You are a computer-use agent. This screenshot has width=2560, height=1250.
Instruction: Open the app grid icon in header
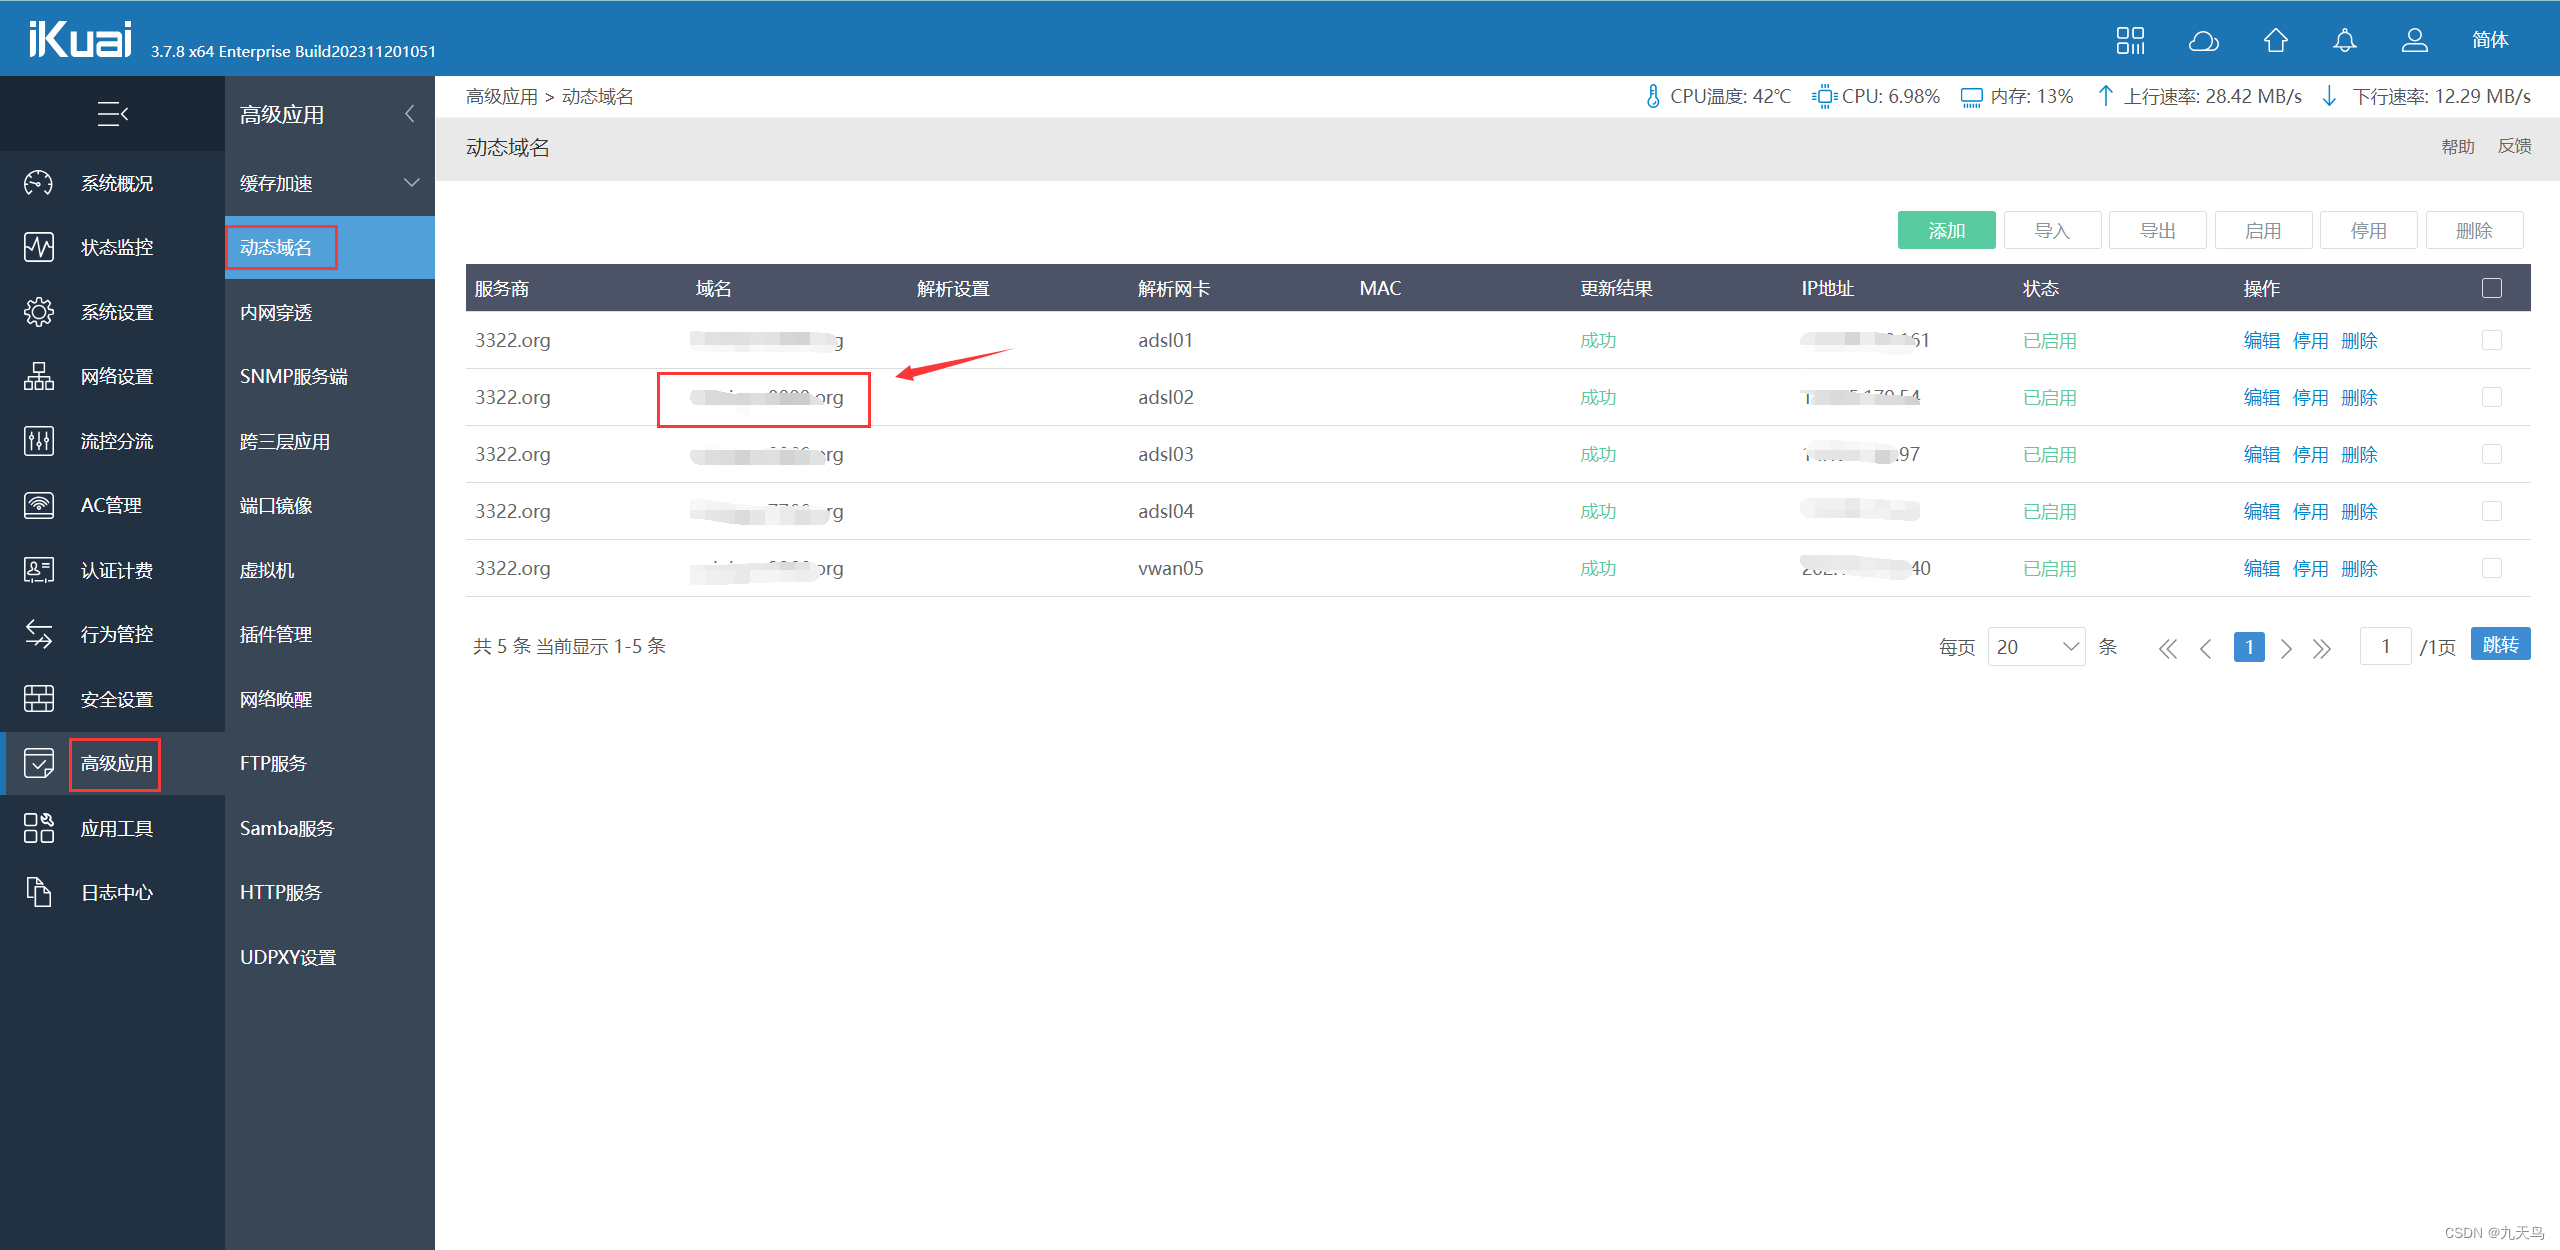point(2130,41)
